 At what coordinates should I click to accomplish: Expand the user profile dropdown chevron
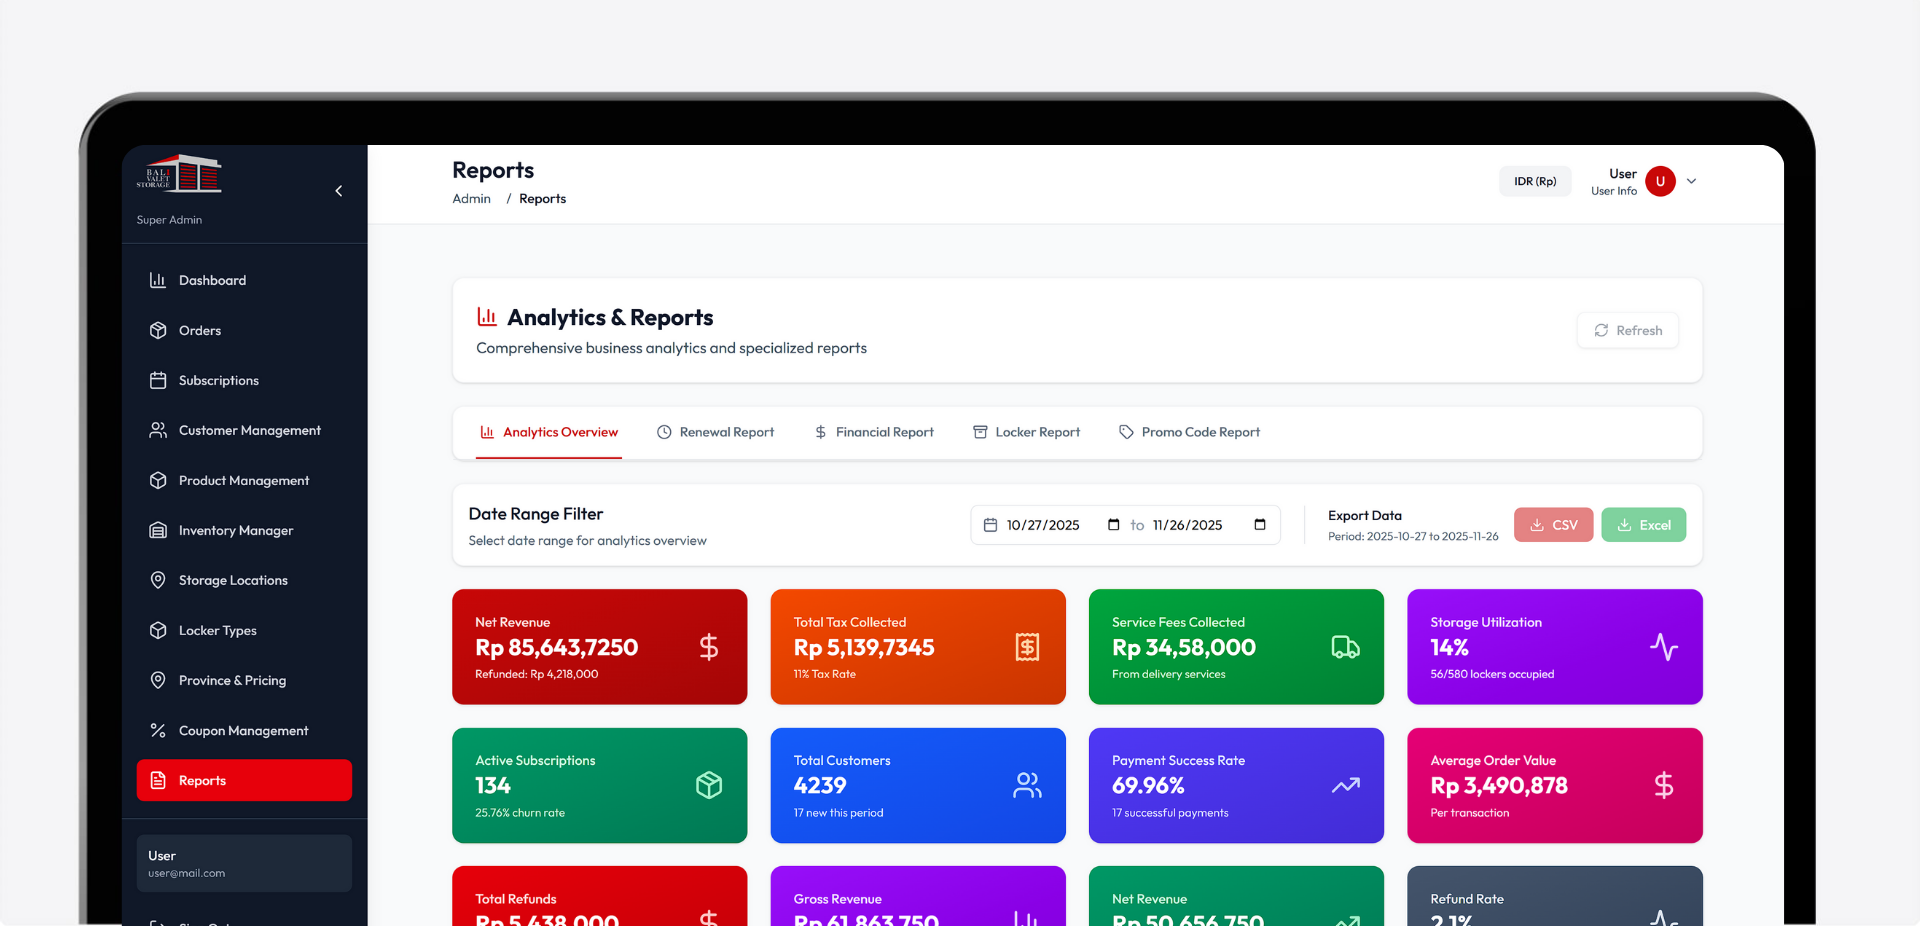(x=1692, y=181)
